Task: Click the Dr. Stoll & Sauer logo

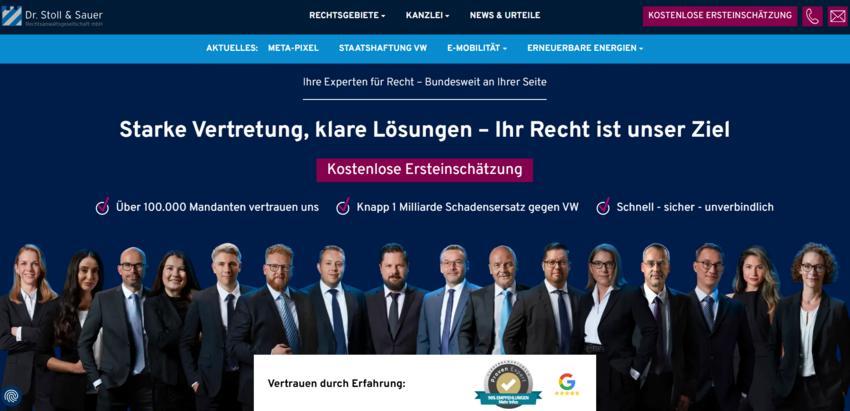Action: click(x=52, y=17)
